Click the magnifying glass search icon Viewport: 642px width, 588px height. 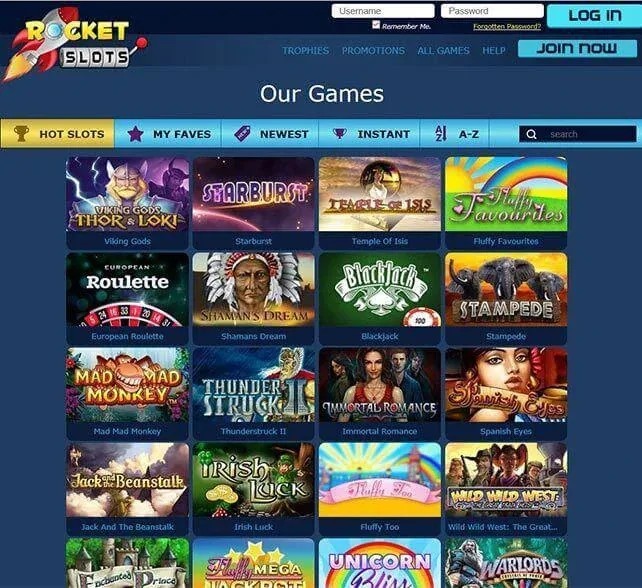[531, 134]
